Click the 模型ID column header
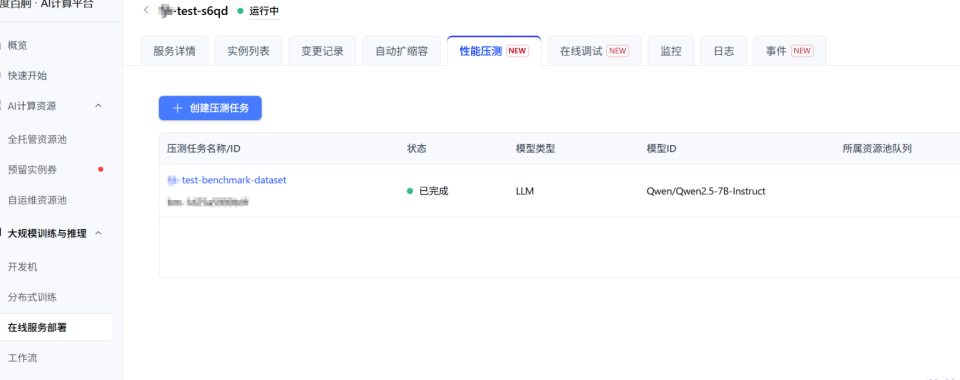Screen dimensions: 960x380 coord(661,149)
